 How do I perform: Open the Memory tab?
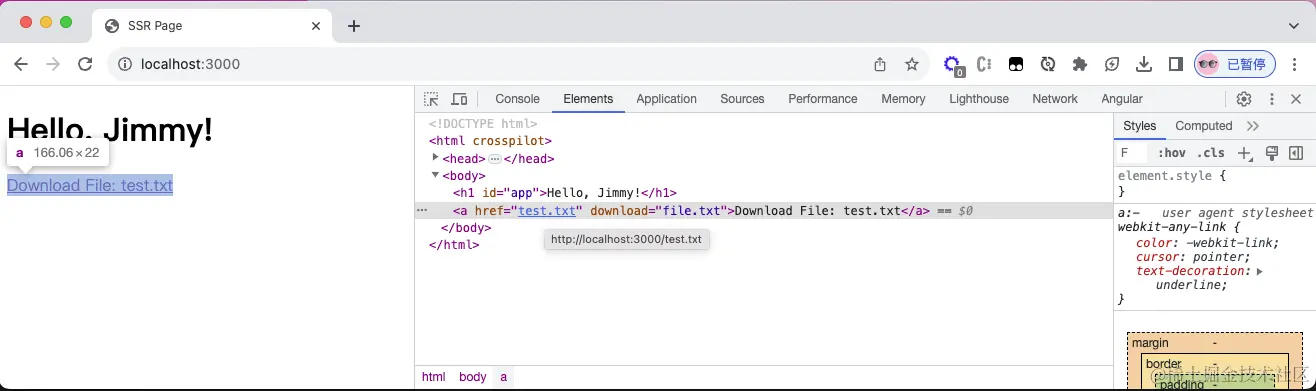903,99
